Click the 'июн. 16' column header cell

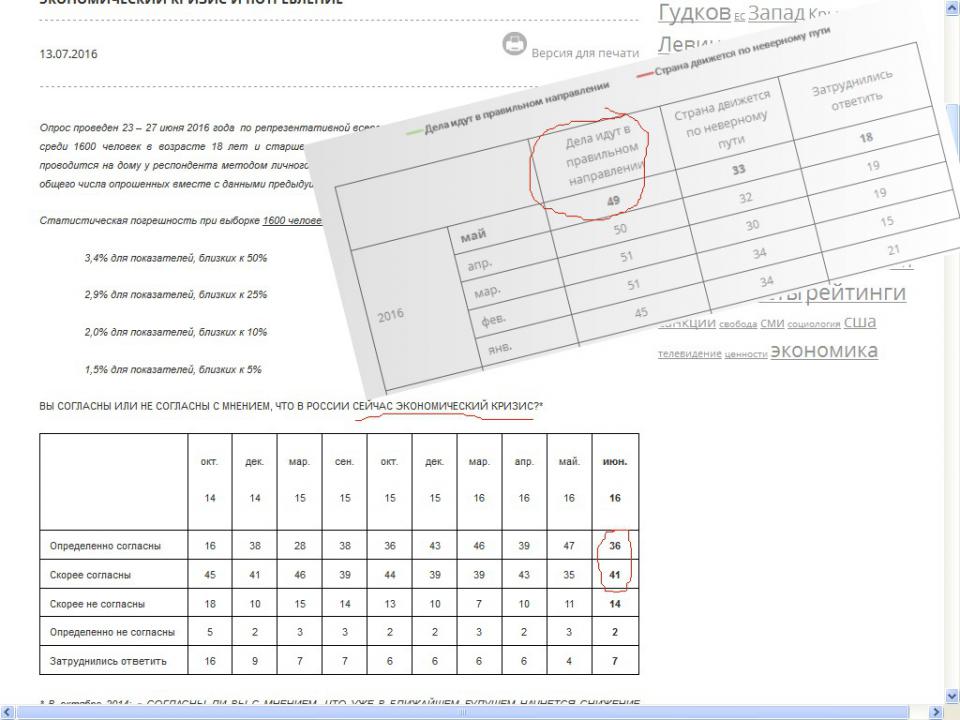tap(615, 482)
